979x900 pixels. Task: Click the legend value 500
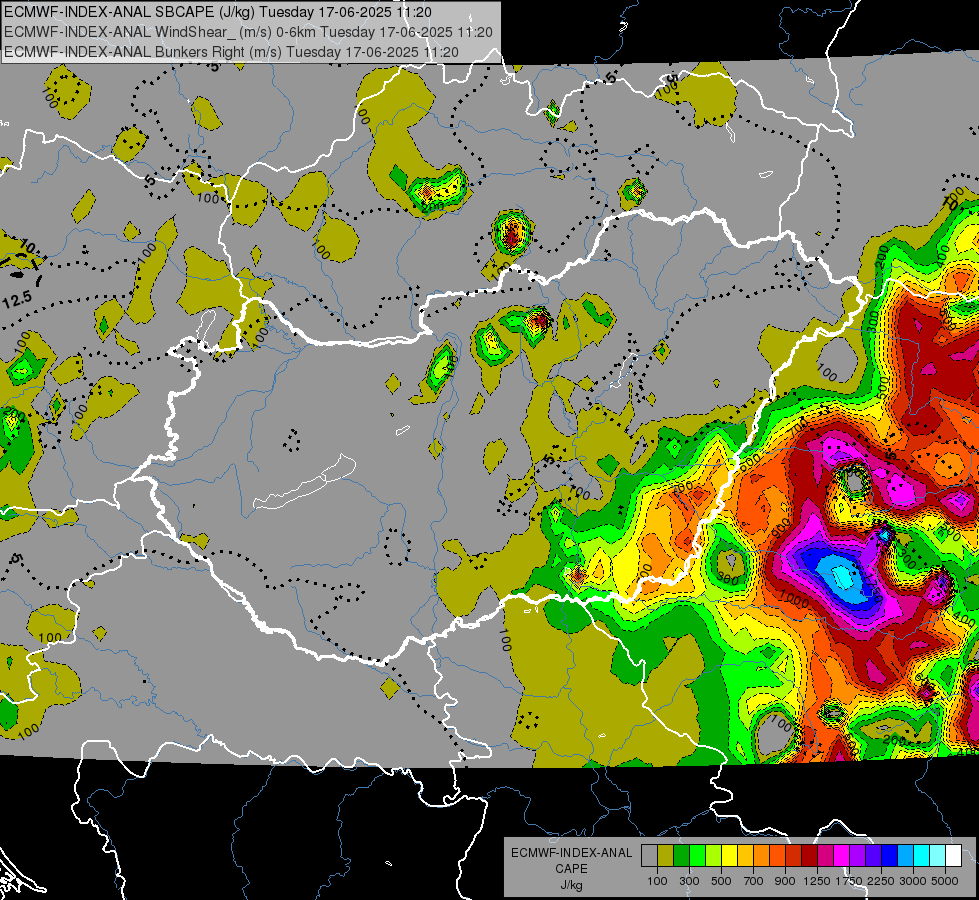tap(721, 881)
